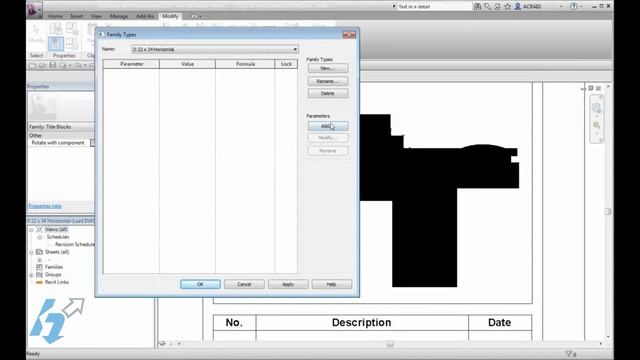Click the Help question mark icon

[574, 7]
